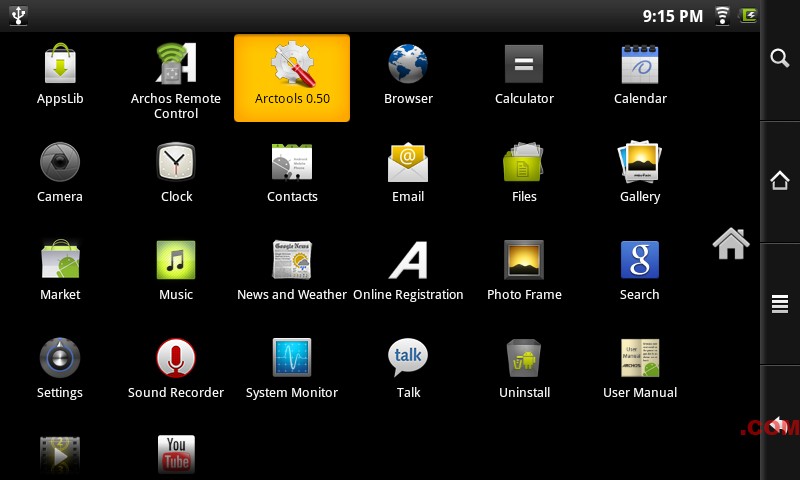
Task: Launch the YouTube app
Action: pos(176,455)
